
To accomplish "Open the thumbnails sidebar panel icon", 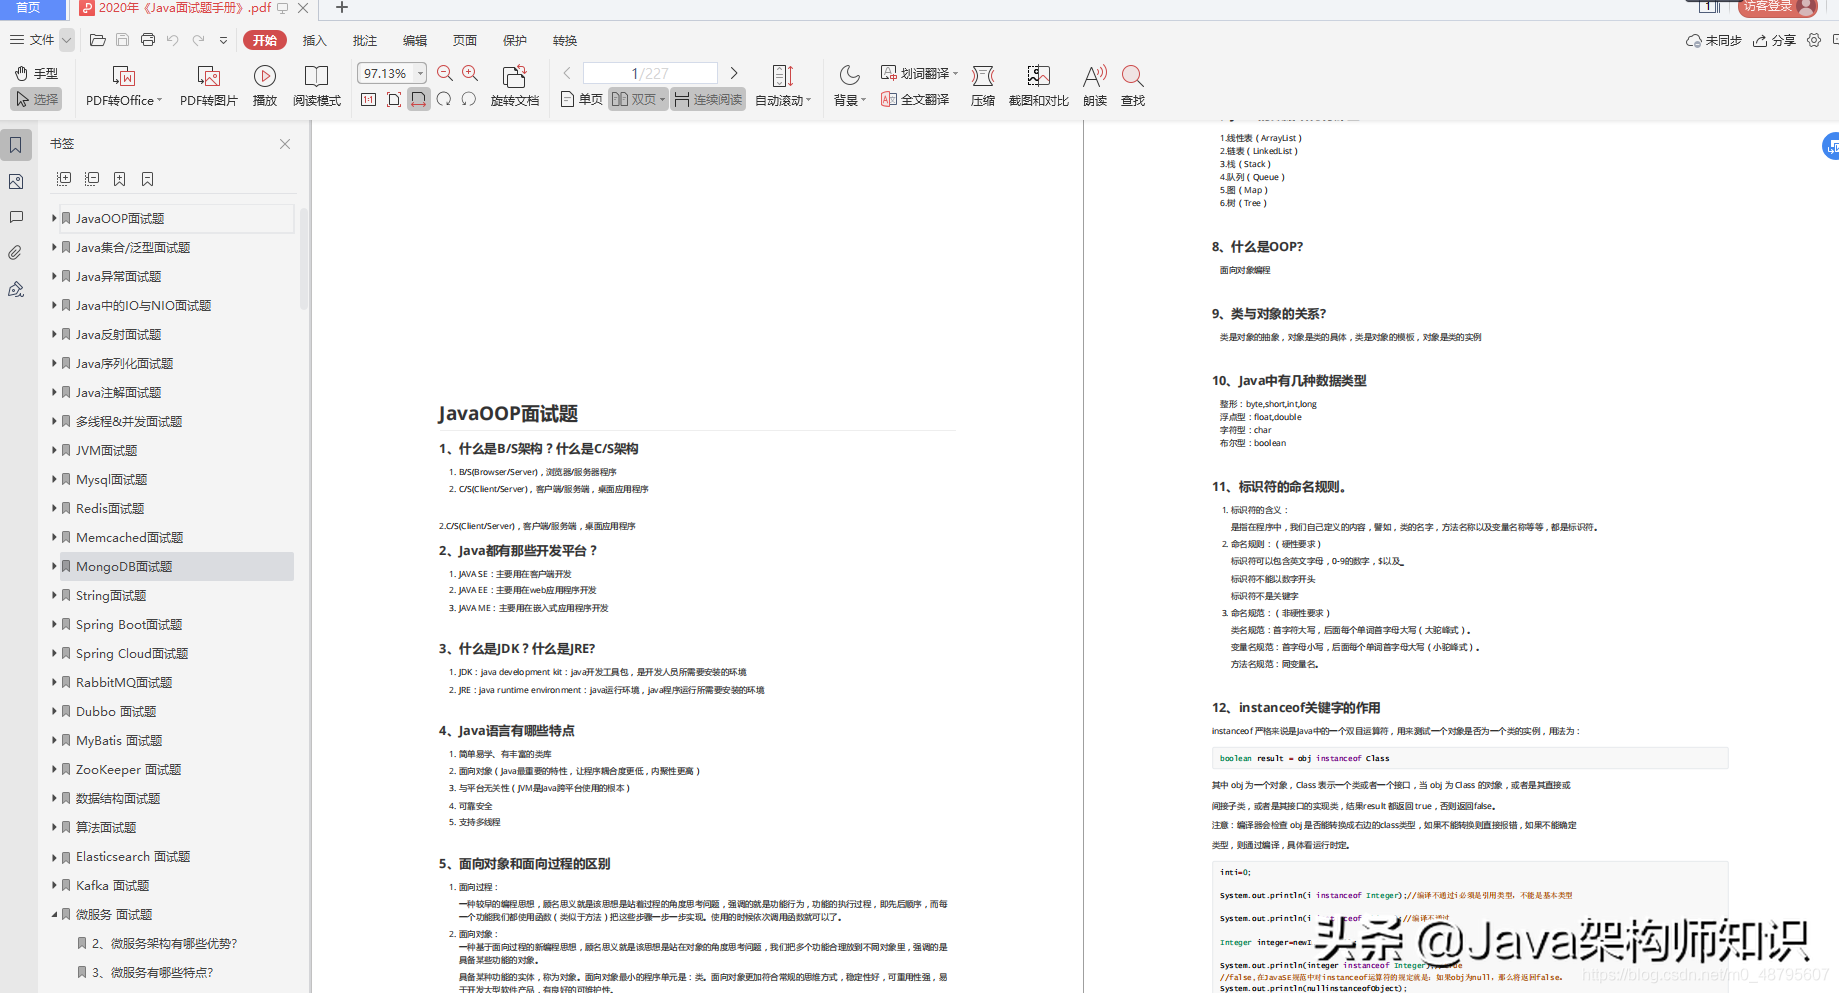I will (16, 182).
